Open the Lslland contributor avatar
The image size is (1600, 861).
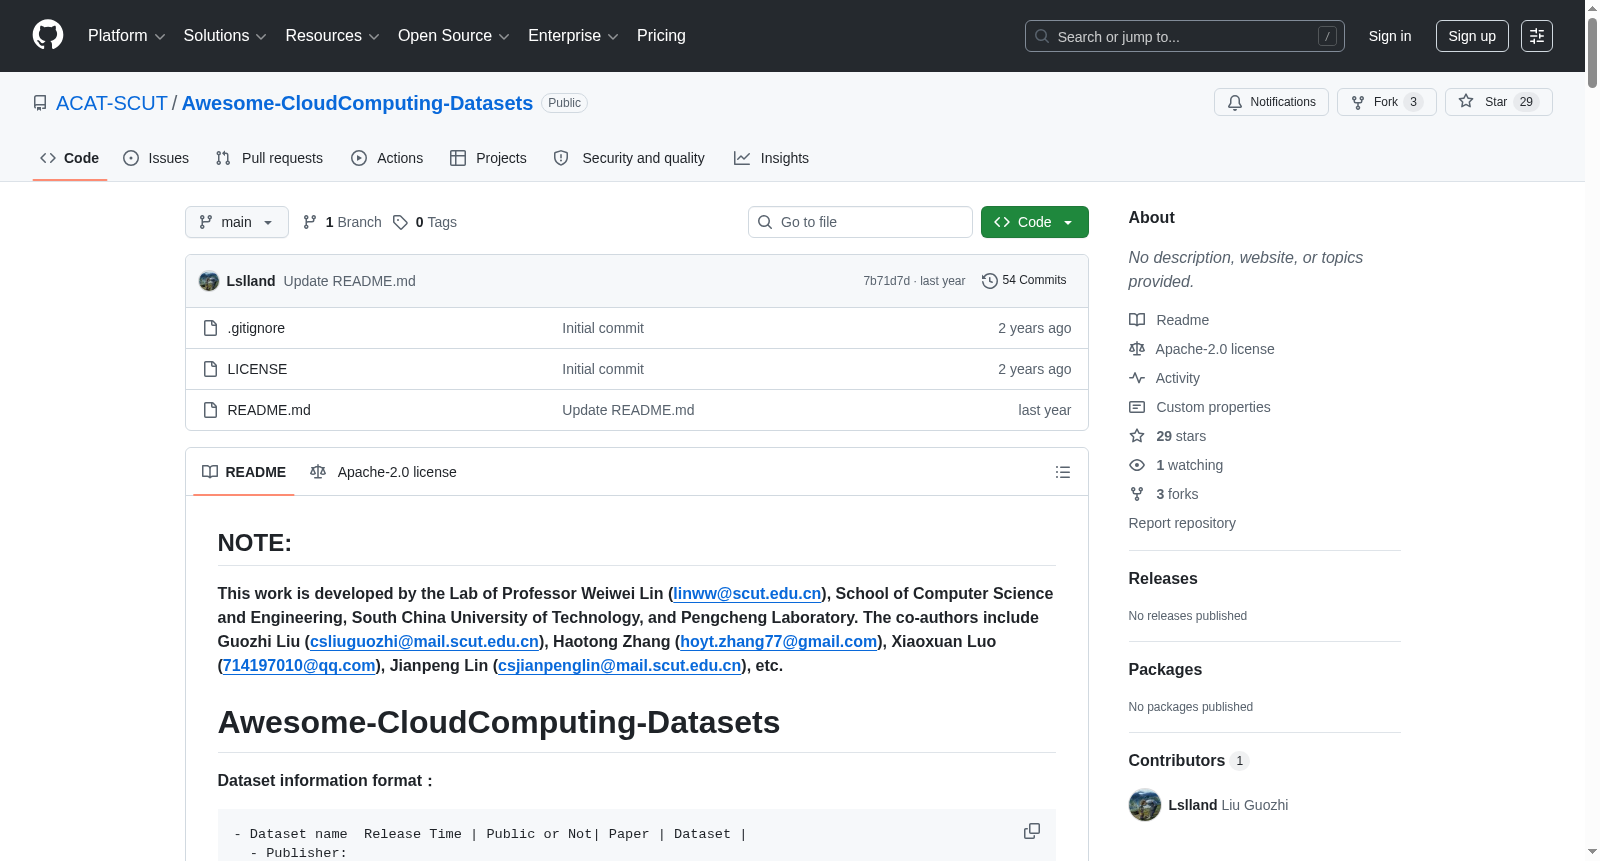tap(1145, 805)
